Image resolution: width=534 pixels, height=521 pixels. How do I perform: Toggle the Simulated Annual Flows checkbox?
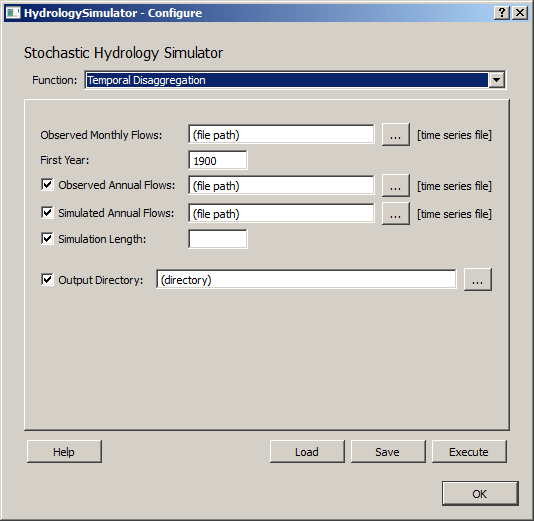[x=47, y=213]
